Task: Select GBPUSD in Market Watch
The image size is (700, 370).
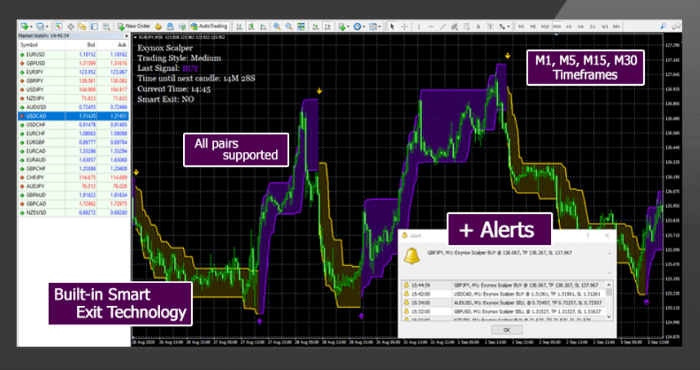Action: 73,63
